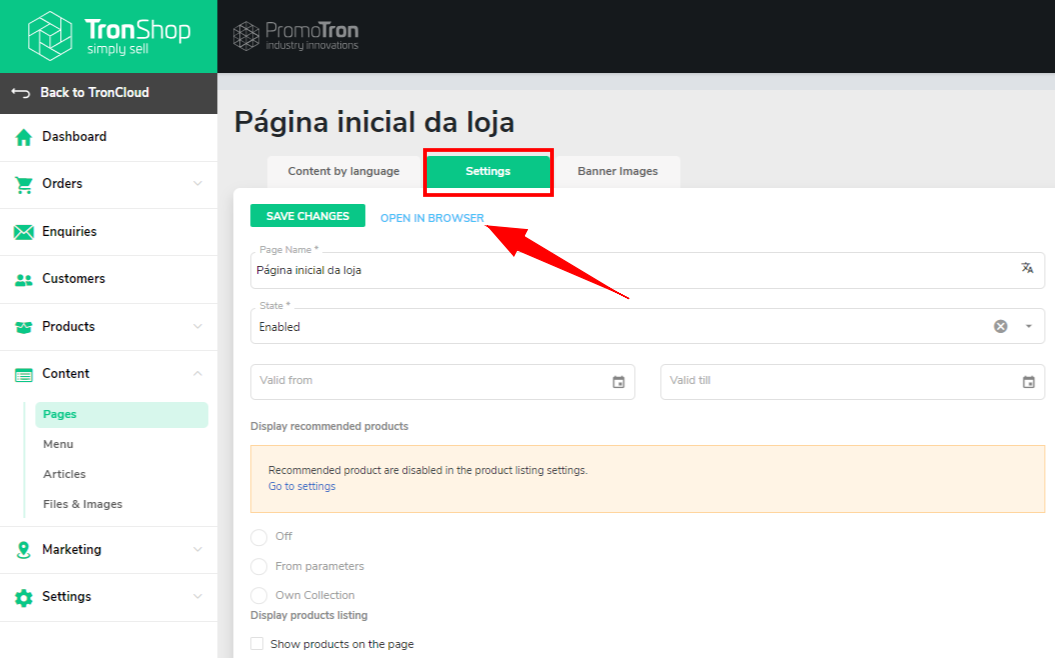
Task: Select Pages under Content
Action: pyautogui.click(x=122, y=414)
